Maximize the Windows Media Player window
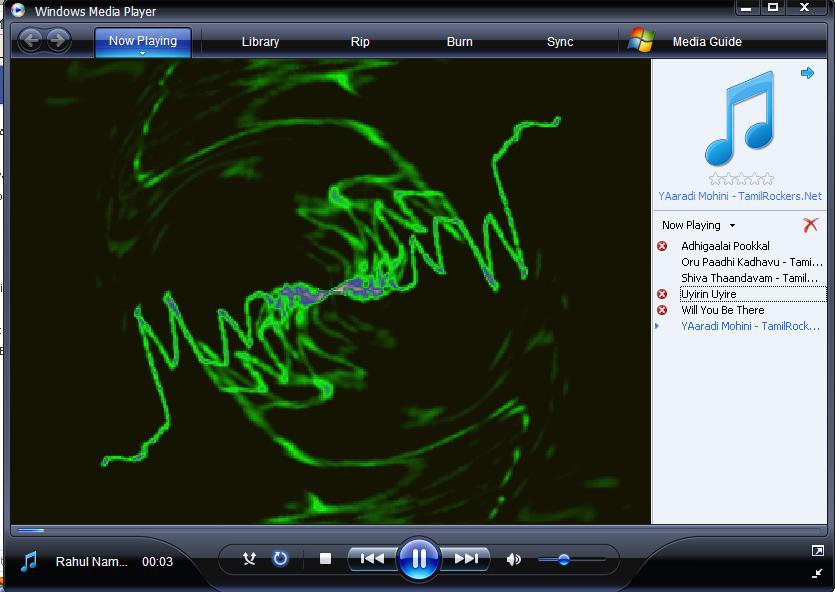The height and width of the screenshot is (592, 835). tap(773, 7)
